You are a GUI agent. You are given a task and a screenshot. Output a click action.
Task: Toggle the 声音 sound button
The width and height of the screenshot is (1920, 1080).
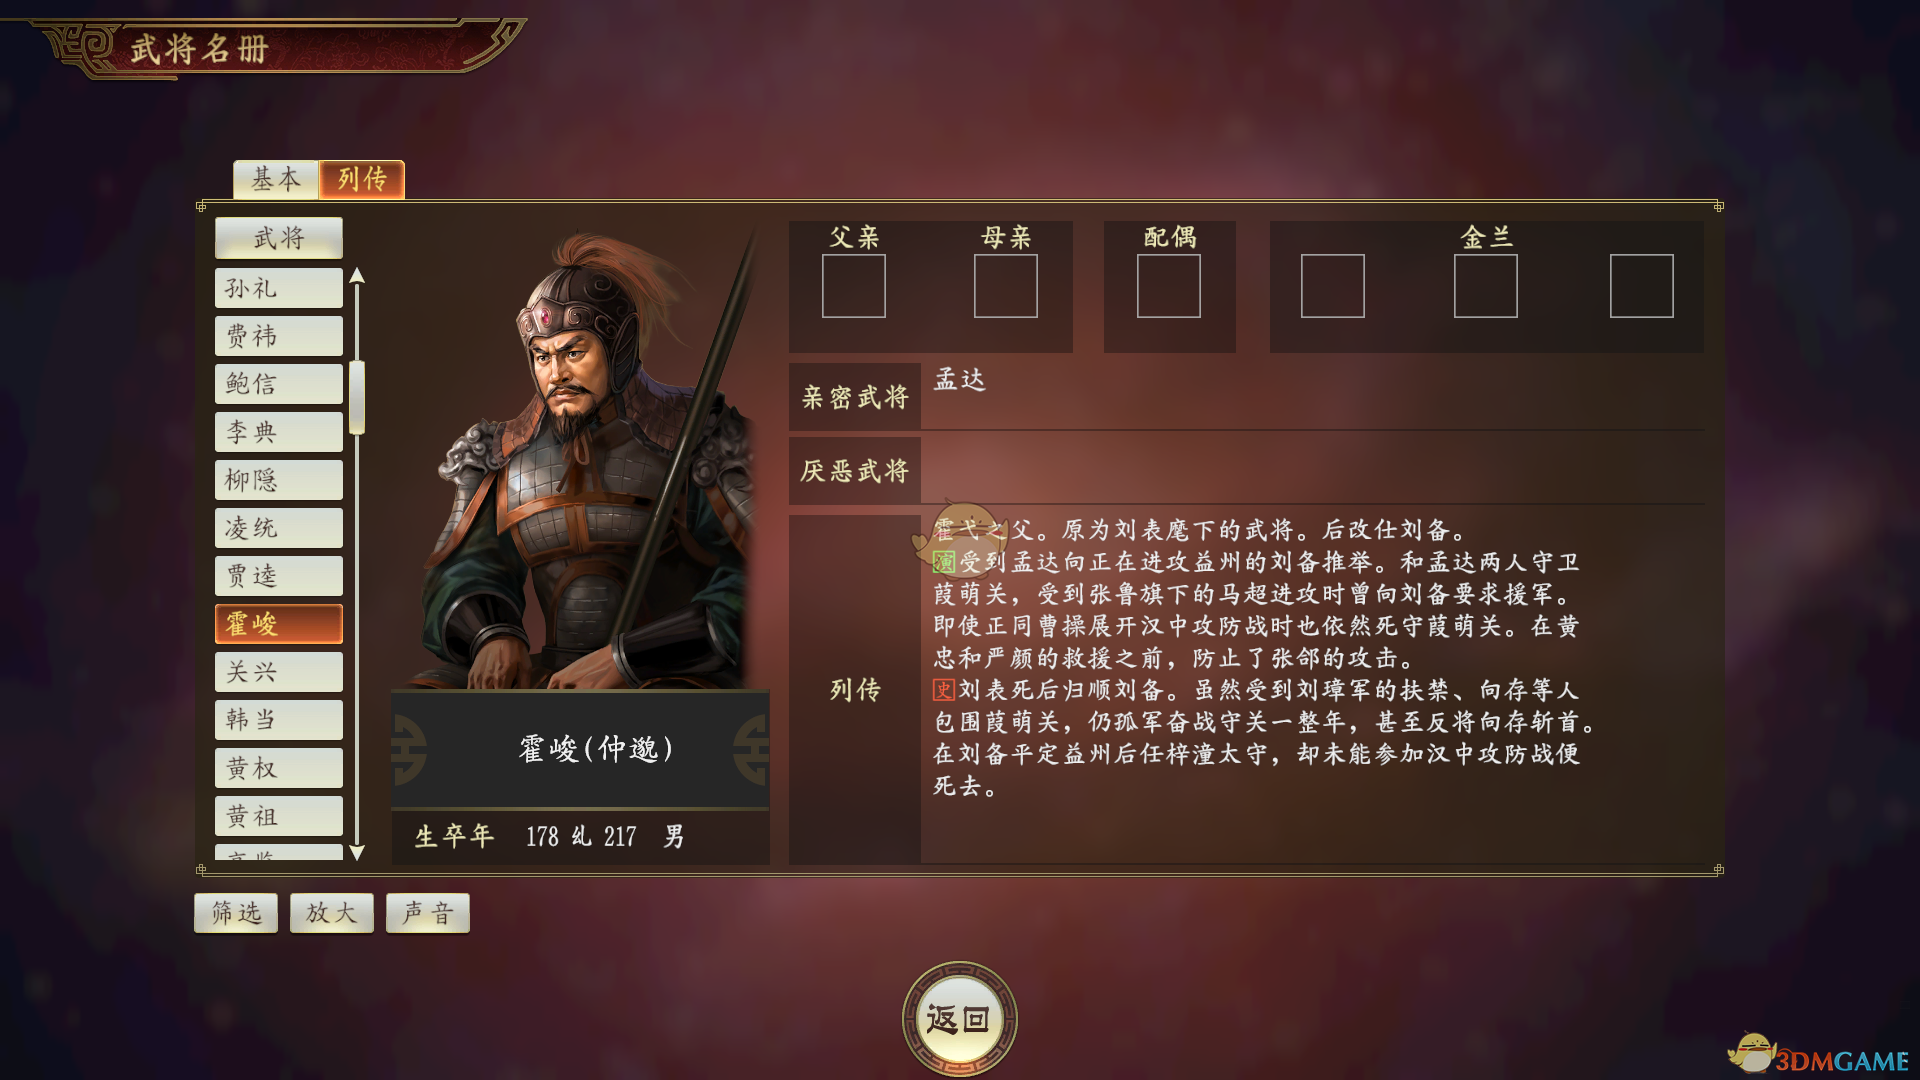[x=428, y=913]
